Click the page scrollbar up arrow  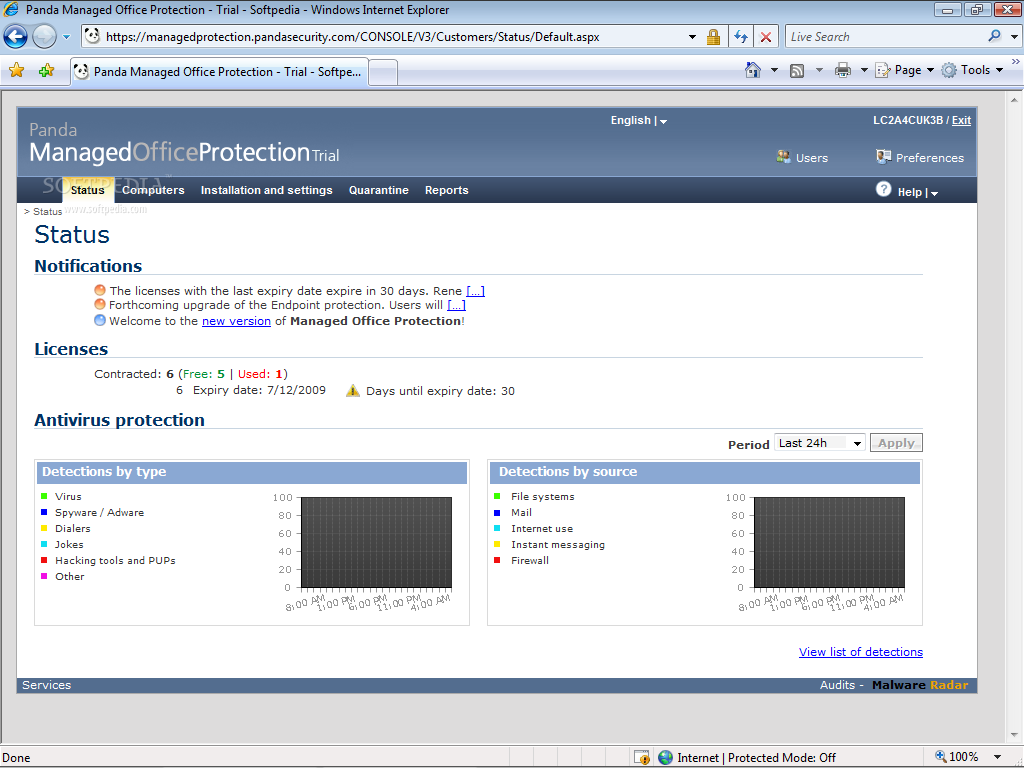(x=1014, y=100)
